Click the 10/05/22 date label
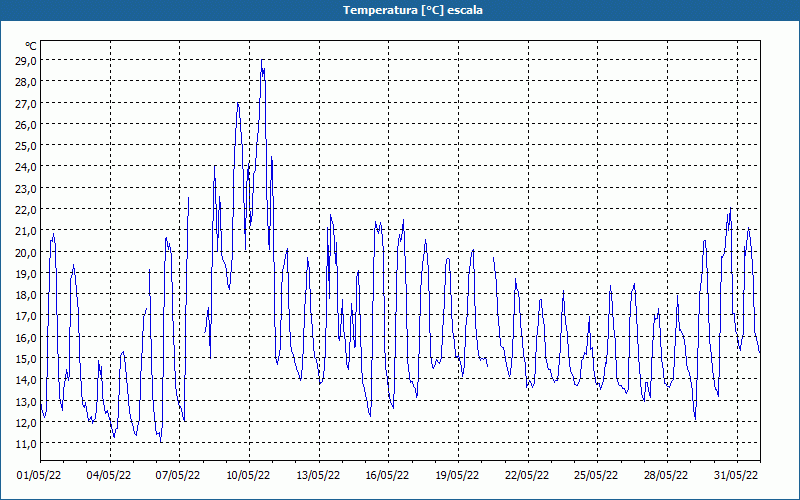Screen dimensions: 800x500 pos(248,476)
